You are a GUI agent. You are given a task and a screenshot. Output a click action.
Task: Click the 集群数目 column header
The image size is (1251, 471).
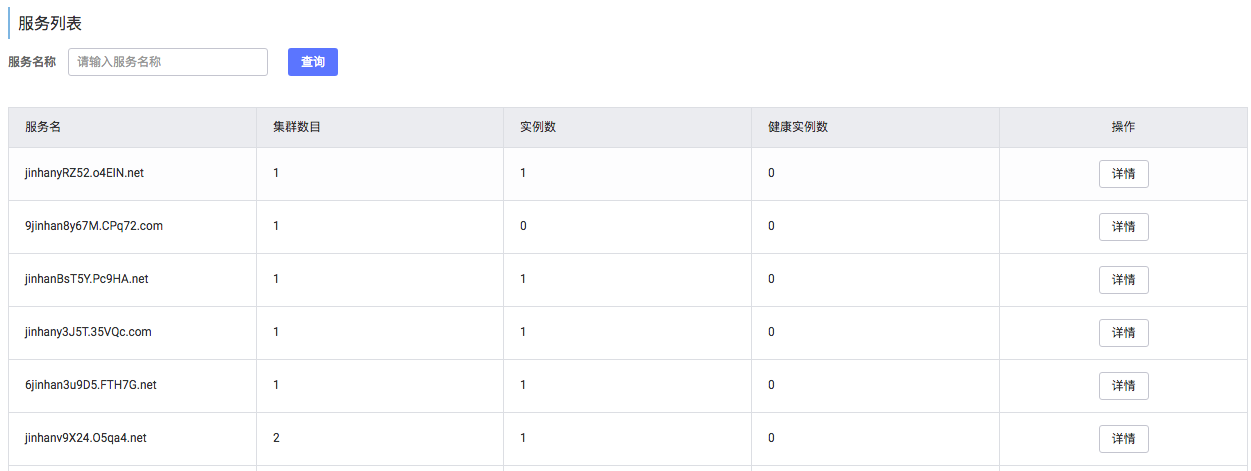(297, 128)
